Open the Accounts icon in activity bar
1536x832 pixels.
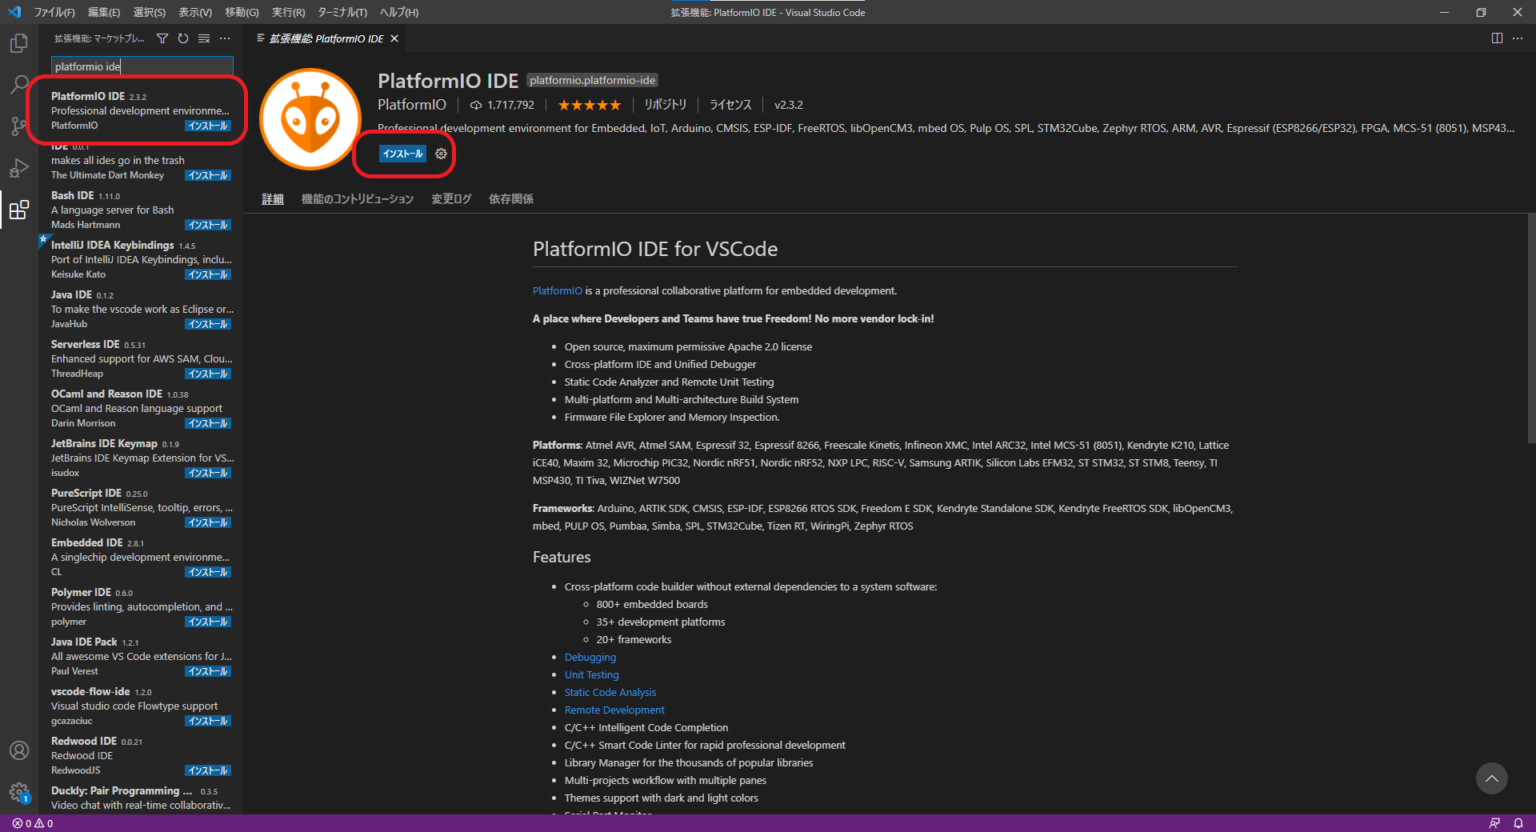19,750
